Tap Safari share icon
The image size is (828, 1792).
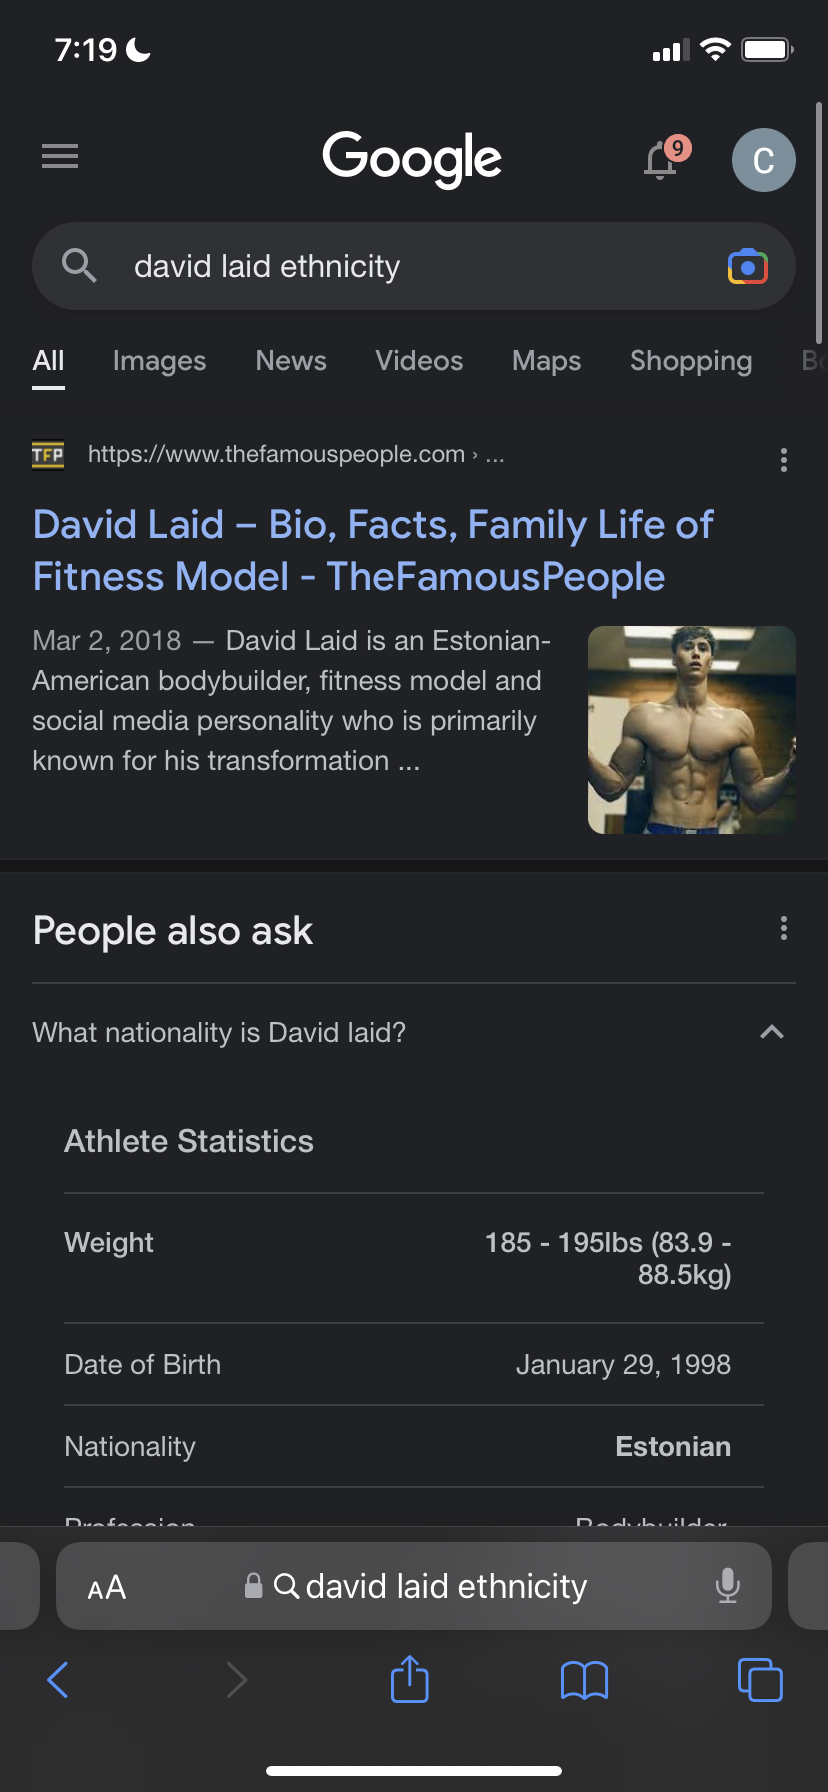[x=410, y=1679]
